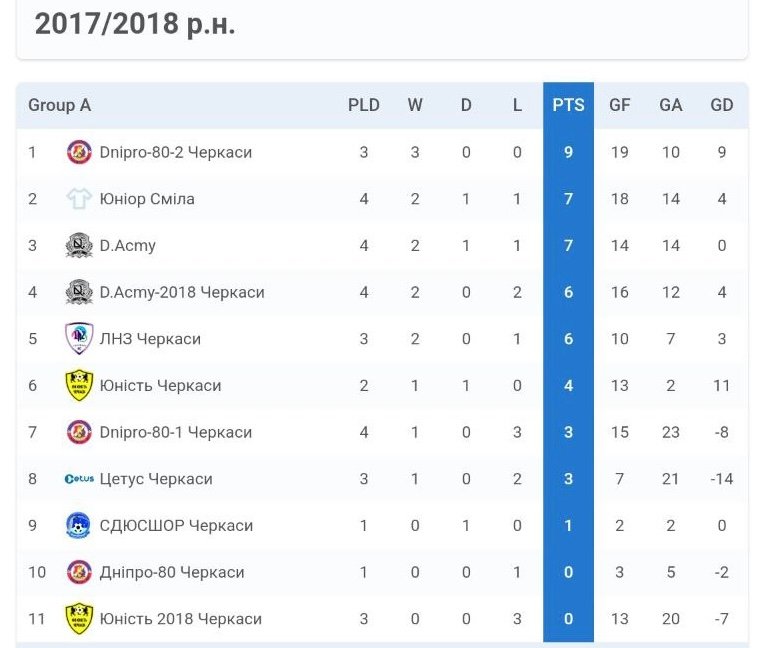
Task: Click the Юність 2018 Черкаси shield logo
Action: pos(79,618)
